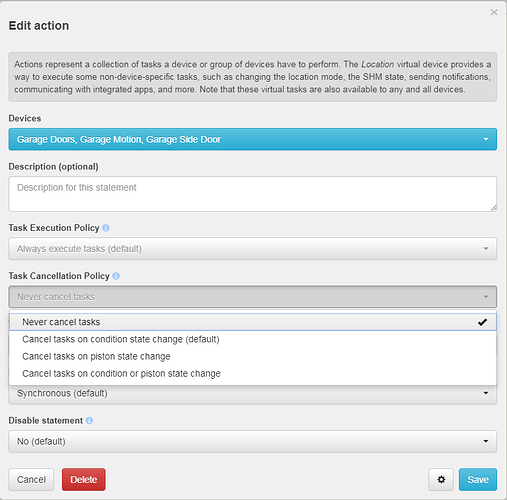Select Cancel tasks on condition or piston state change

pos(253,374)
